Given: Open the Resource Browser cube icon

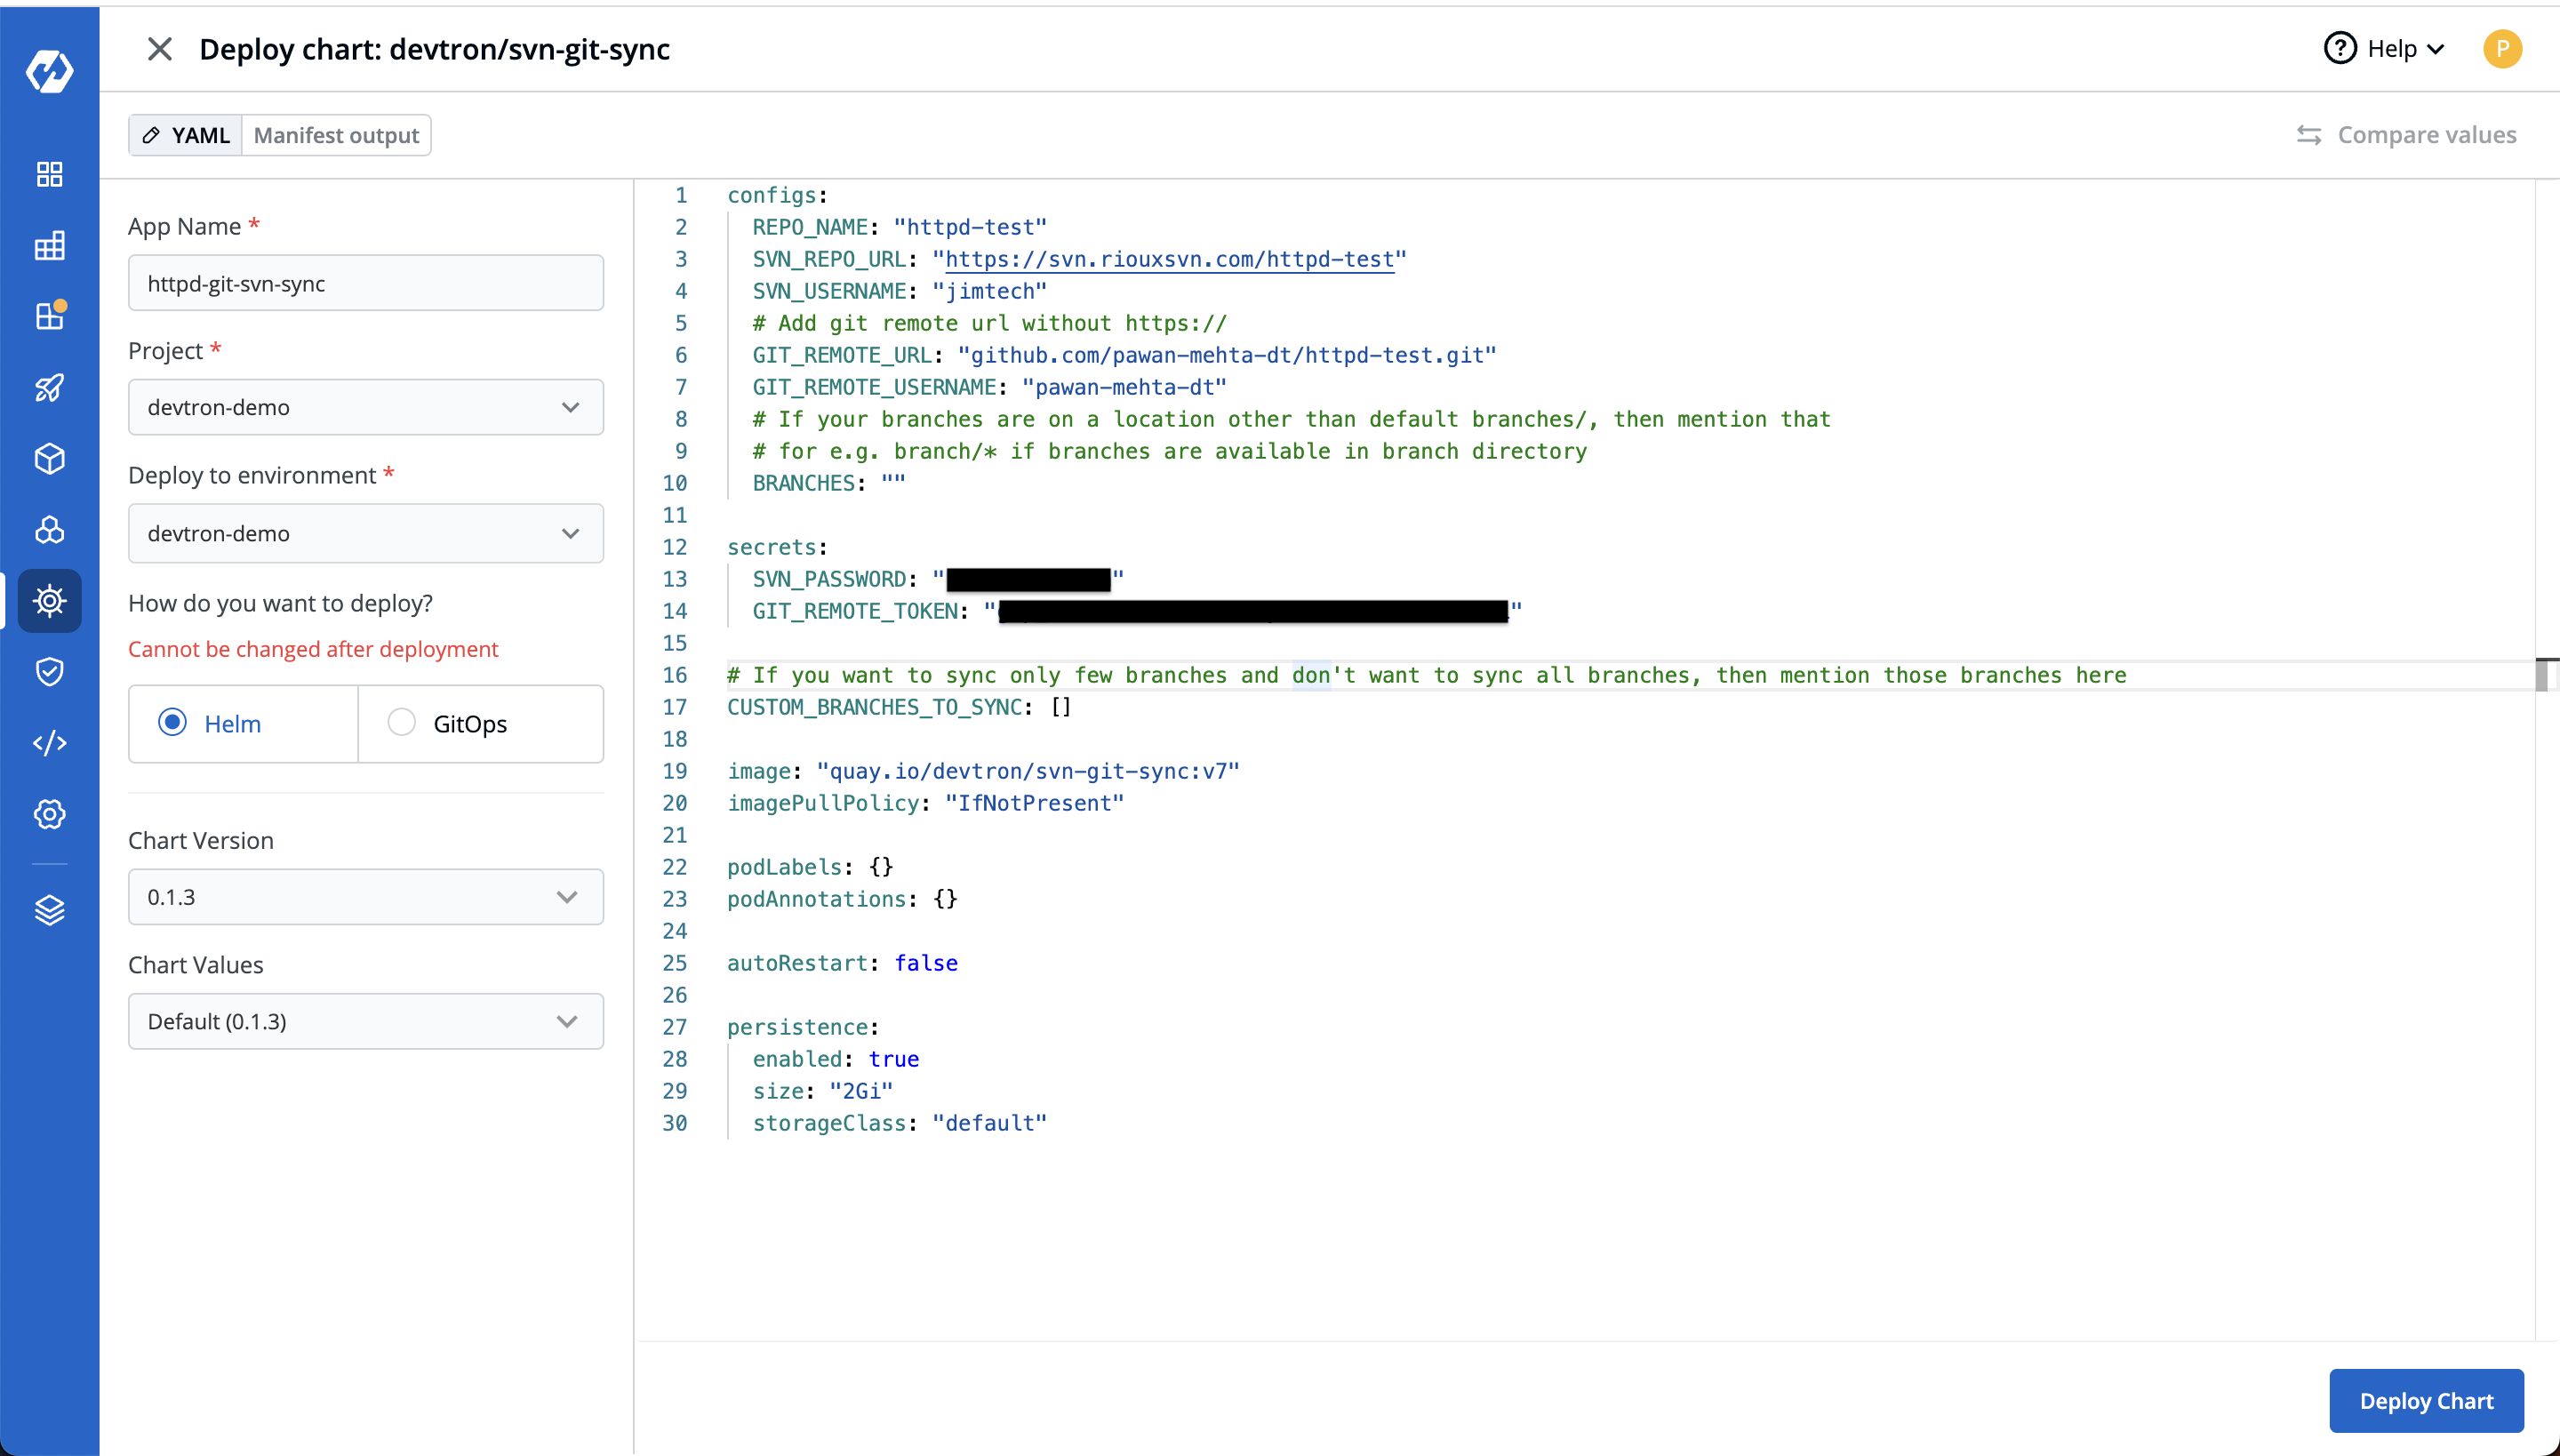Looking at the screenshot, I should point(49,459).
